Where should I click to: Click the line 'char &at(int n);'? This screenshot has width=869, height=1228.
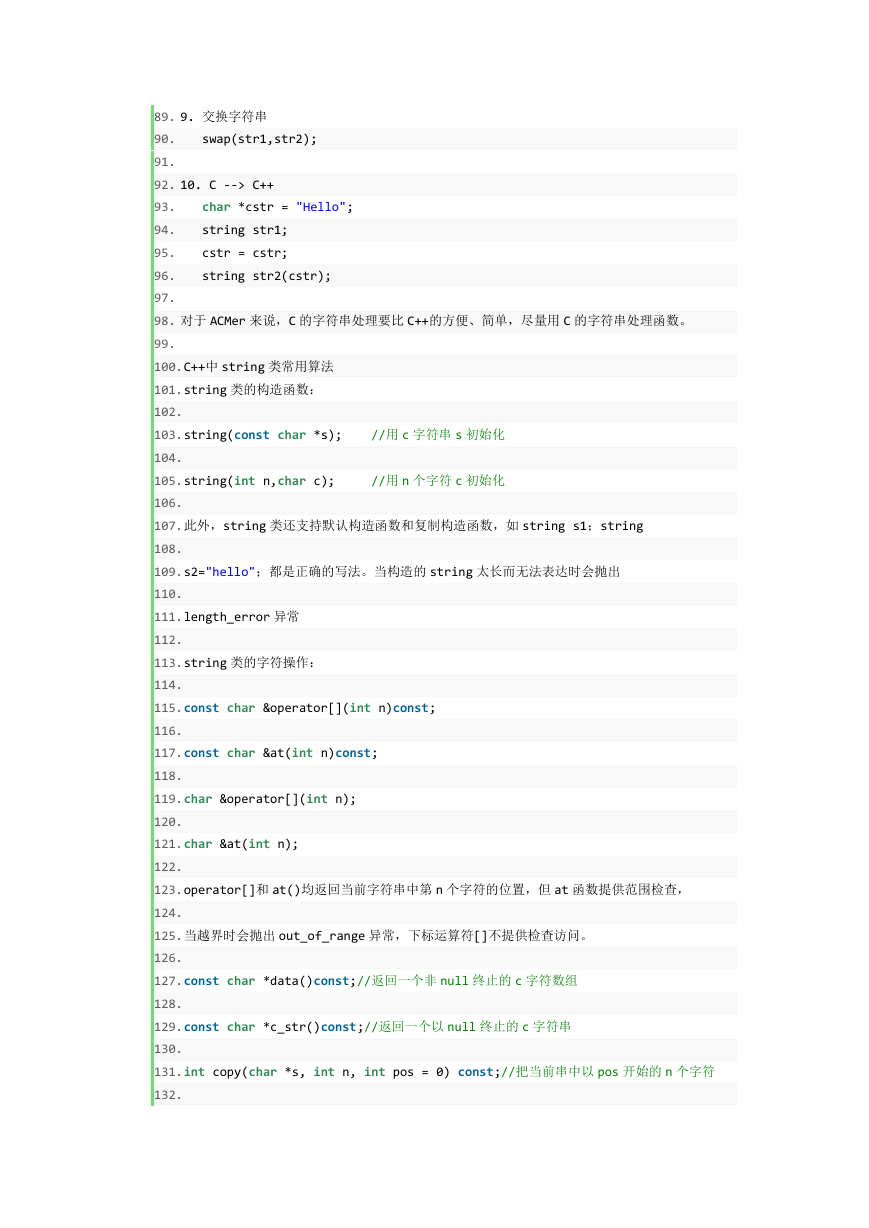click(x=241, y=844)
